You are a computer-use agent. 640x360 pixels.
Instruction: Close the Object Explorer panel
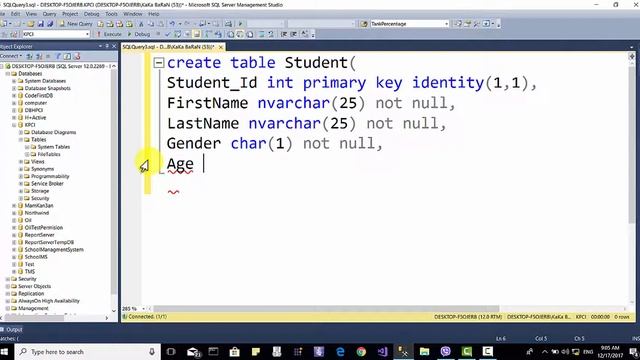pos(114,47)
